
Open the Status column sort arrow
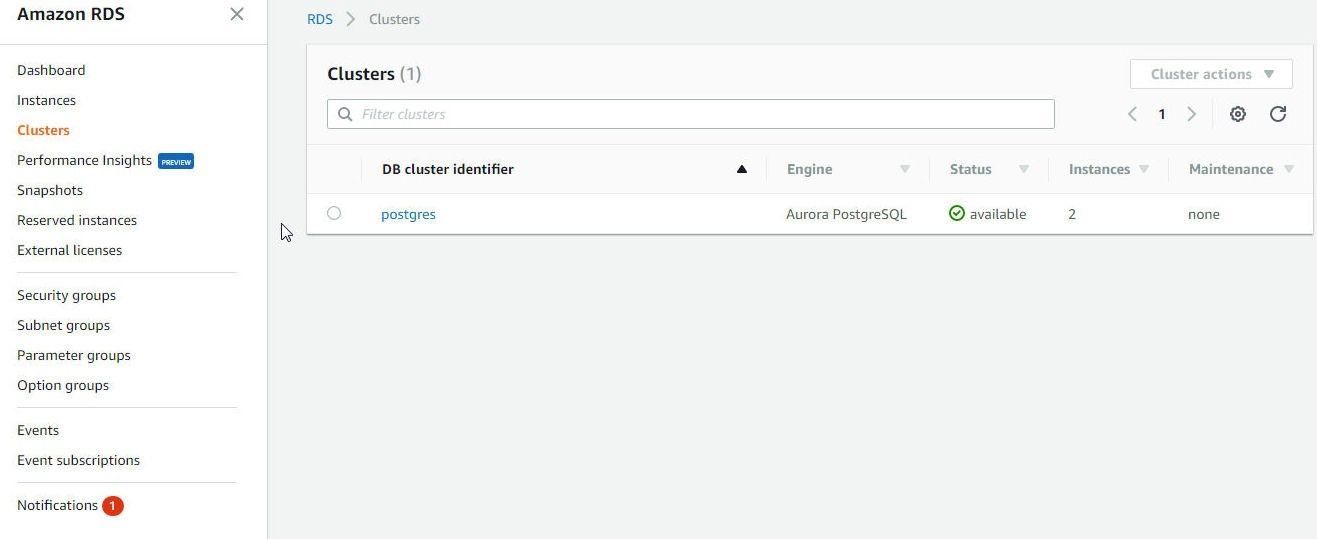click(x=1024, y=169)
